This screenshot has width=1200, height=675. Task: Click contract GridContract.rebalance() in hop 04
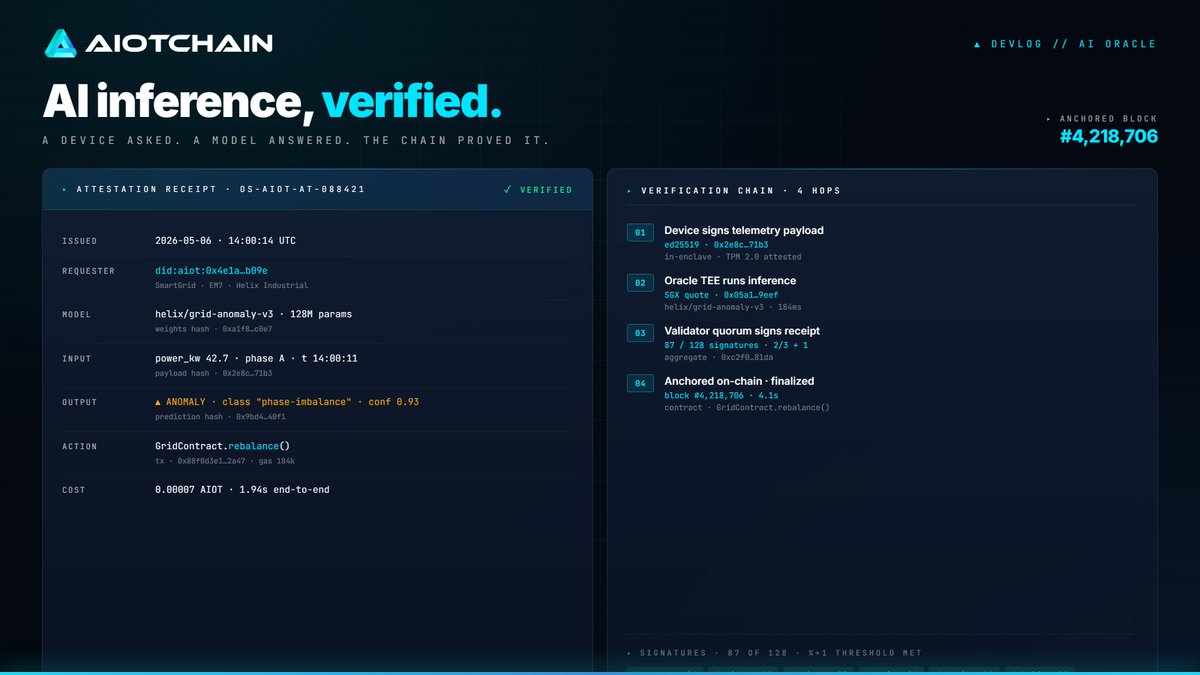(x=747, y=407)
